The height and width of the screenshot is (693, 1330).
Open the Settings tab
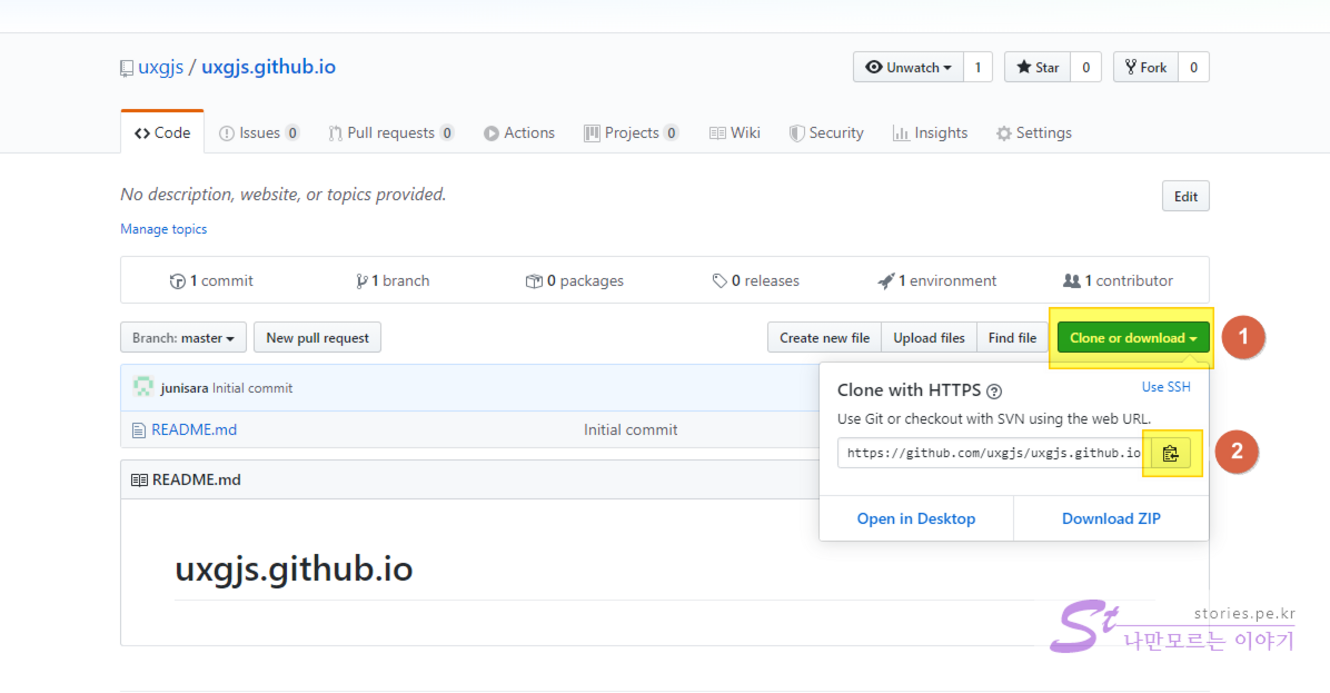click(1034, 133)
